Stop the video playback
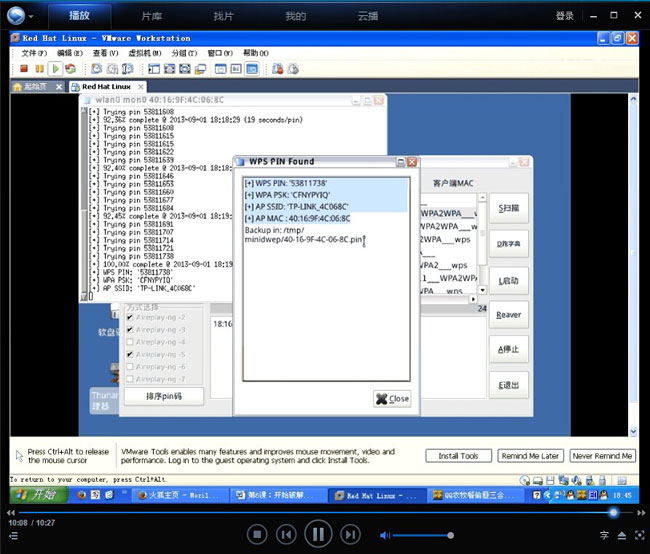 pos(257,535)
